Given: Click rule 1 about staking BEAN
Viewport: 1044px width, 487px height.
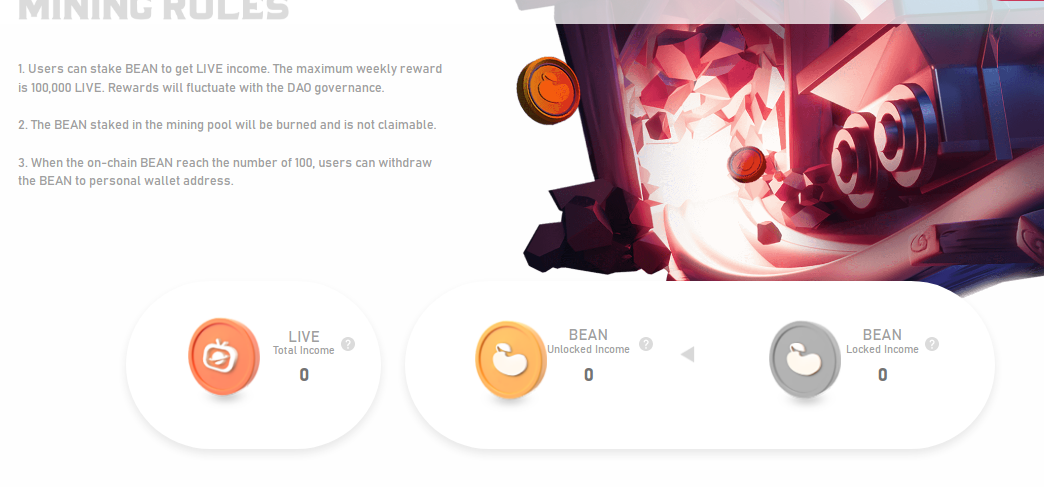Looking at the screenshot, I should (x=230, y=78).
